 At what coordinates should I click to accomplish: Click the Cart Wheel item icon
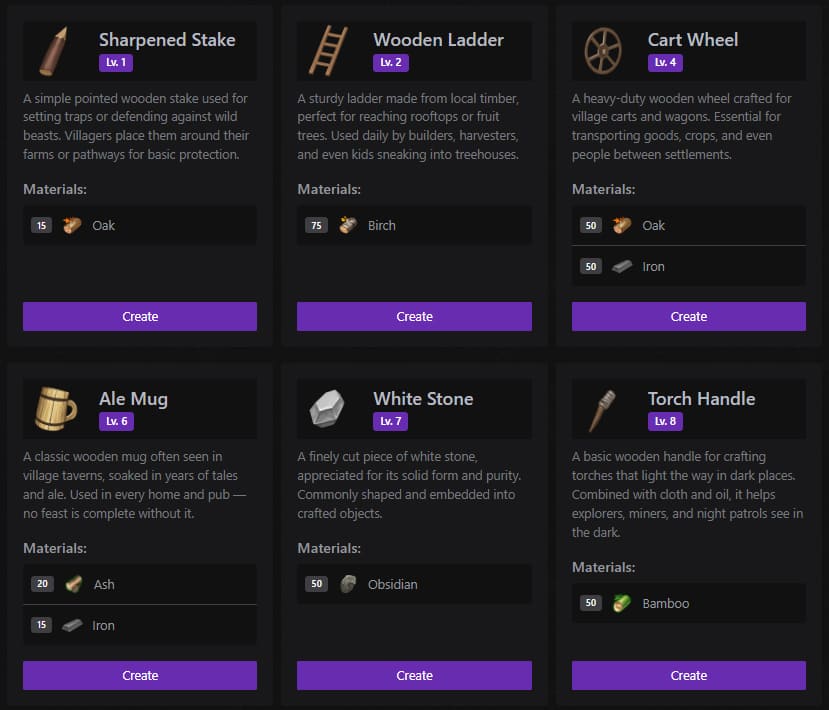[x=603, y=51]
